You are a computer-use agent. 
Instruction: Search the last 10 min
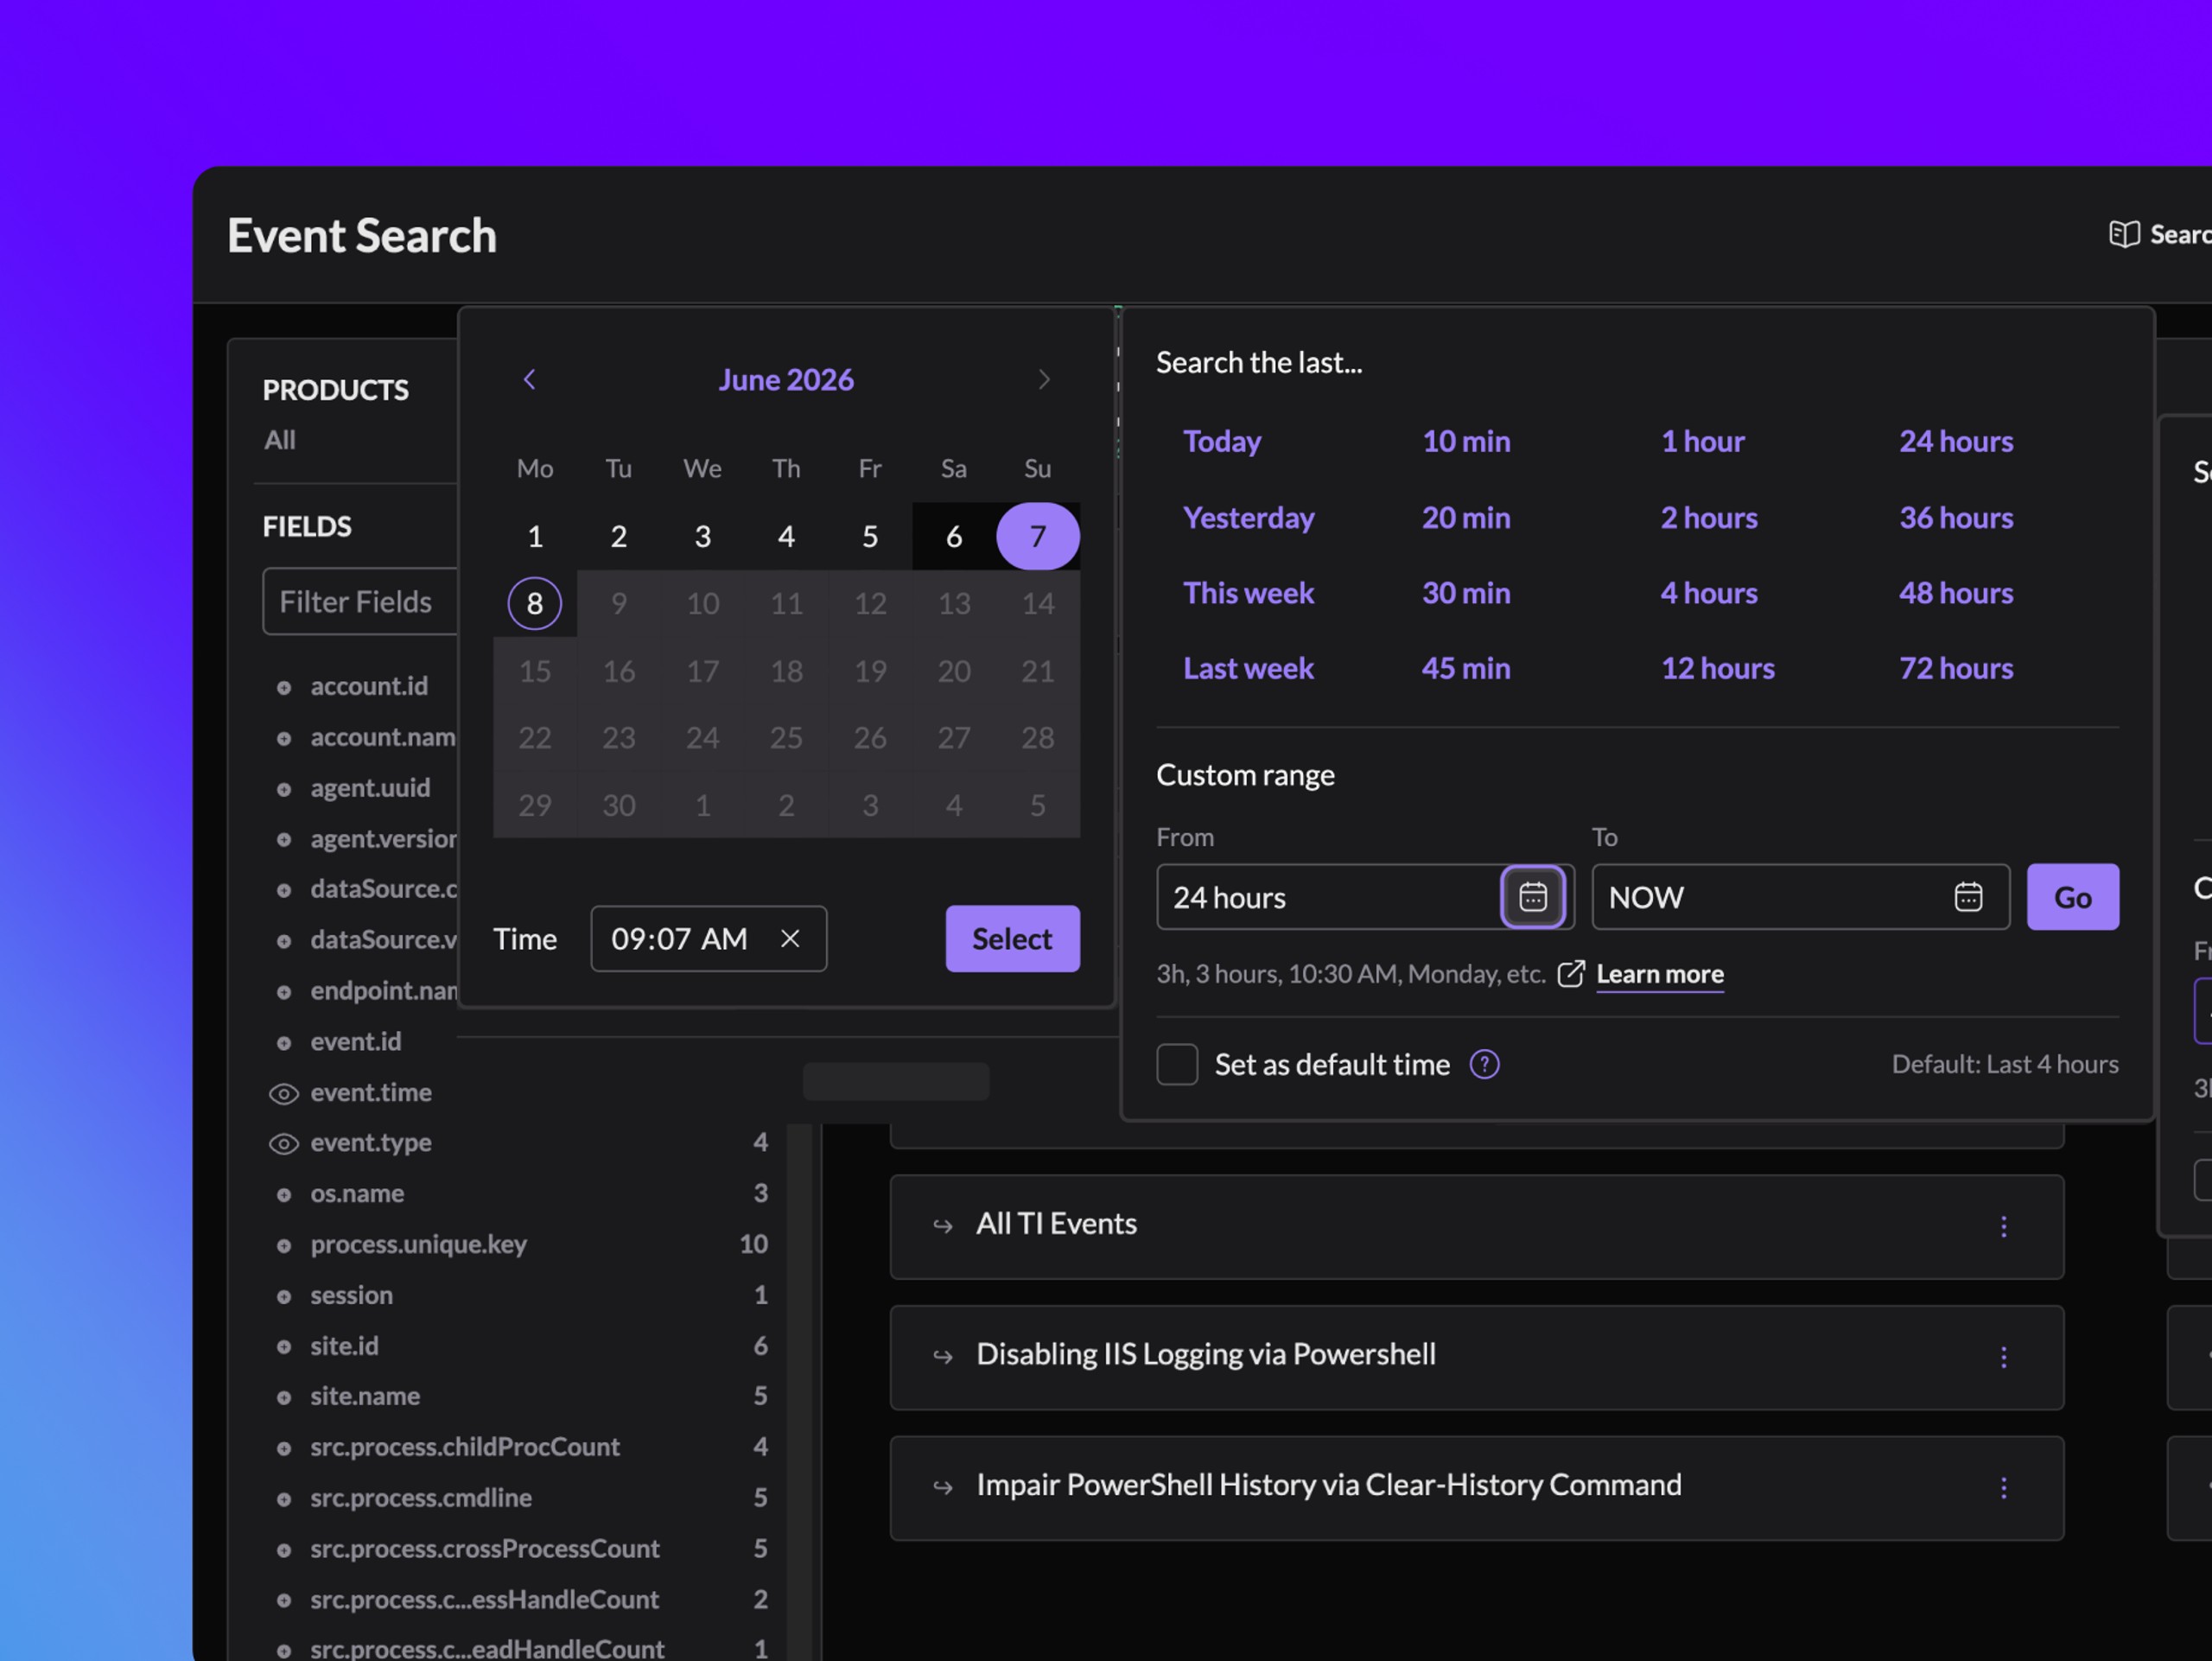point(1466,442)
